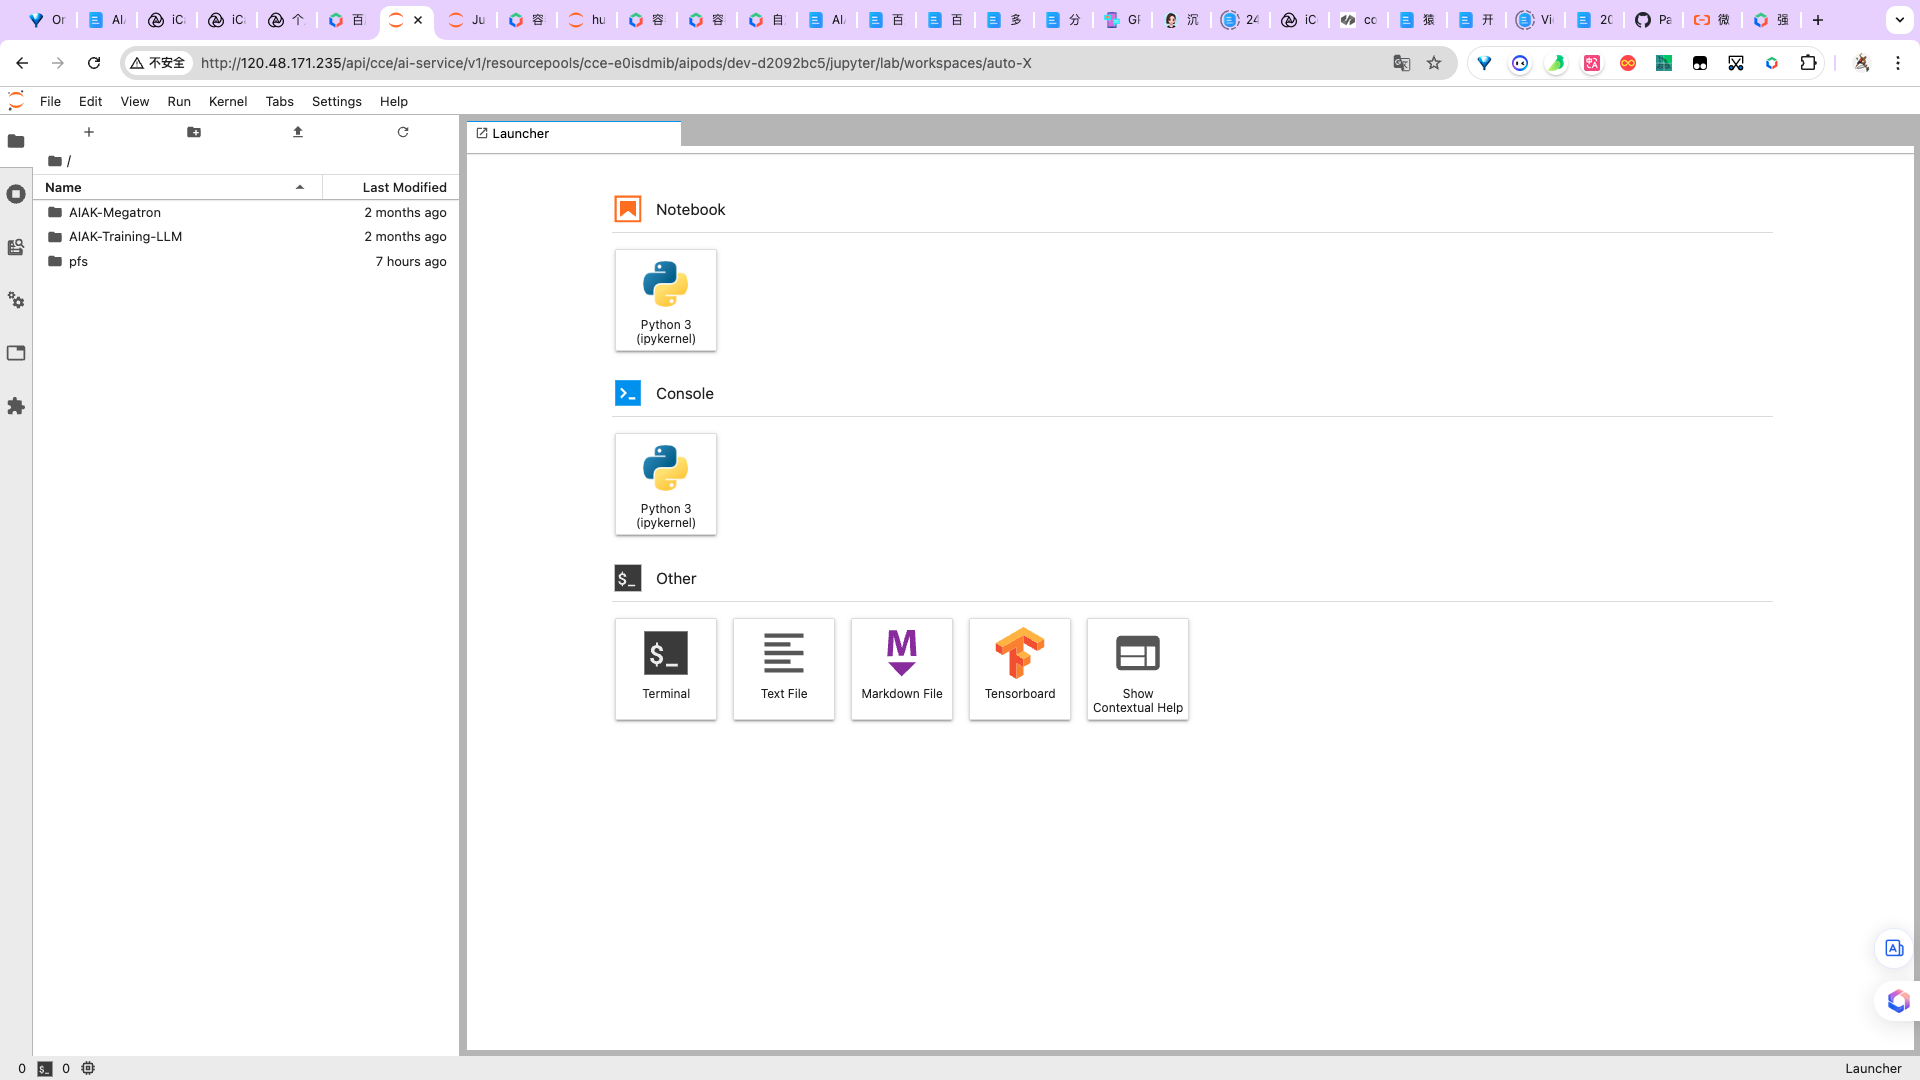
Task: Launch Tensorboard
Action: point(1020,669)
